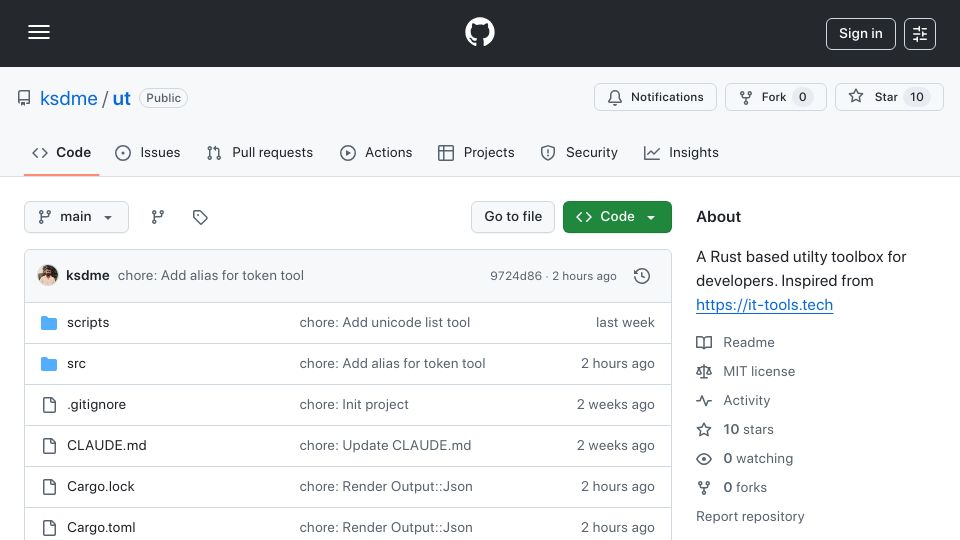
Task: View commit history clock icon
Action: (642, 276)
